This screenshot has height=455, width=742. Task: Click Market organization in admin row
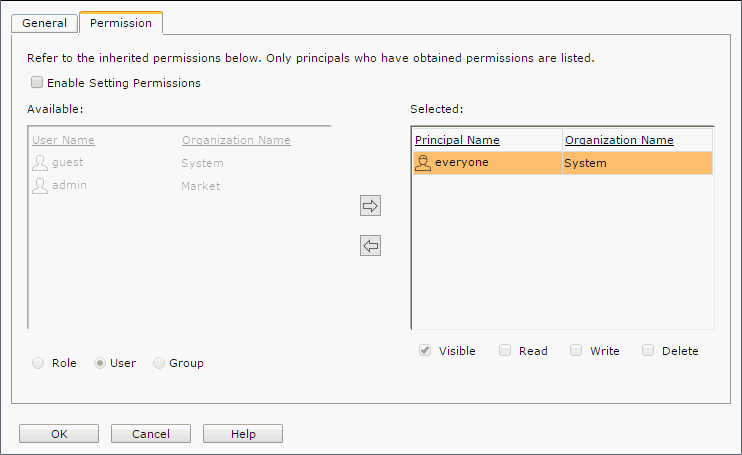pos(201,186)
